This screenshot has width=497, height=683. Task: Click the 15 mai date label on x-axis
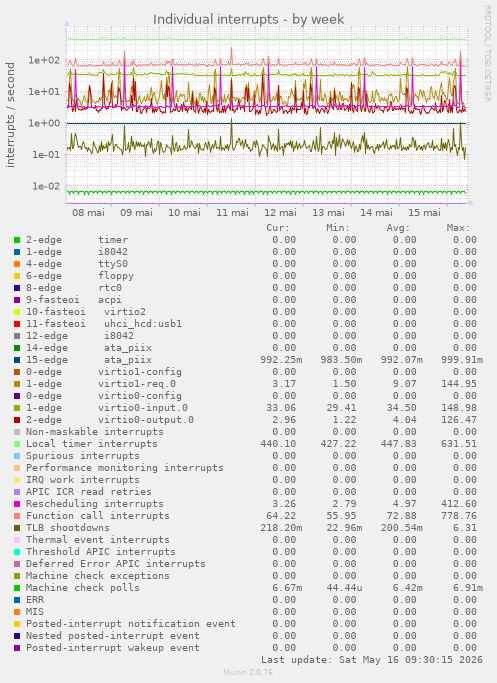pyautogui.click(x=424, y=213)
